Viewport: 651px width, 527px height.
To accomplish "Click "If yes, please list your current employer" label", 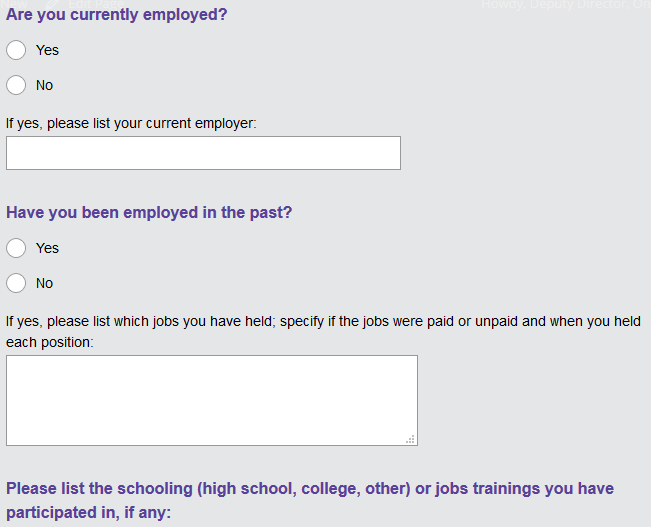I will [131, 124].
